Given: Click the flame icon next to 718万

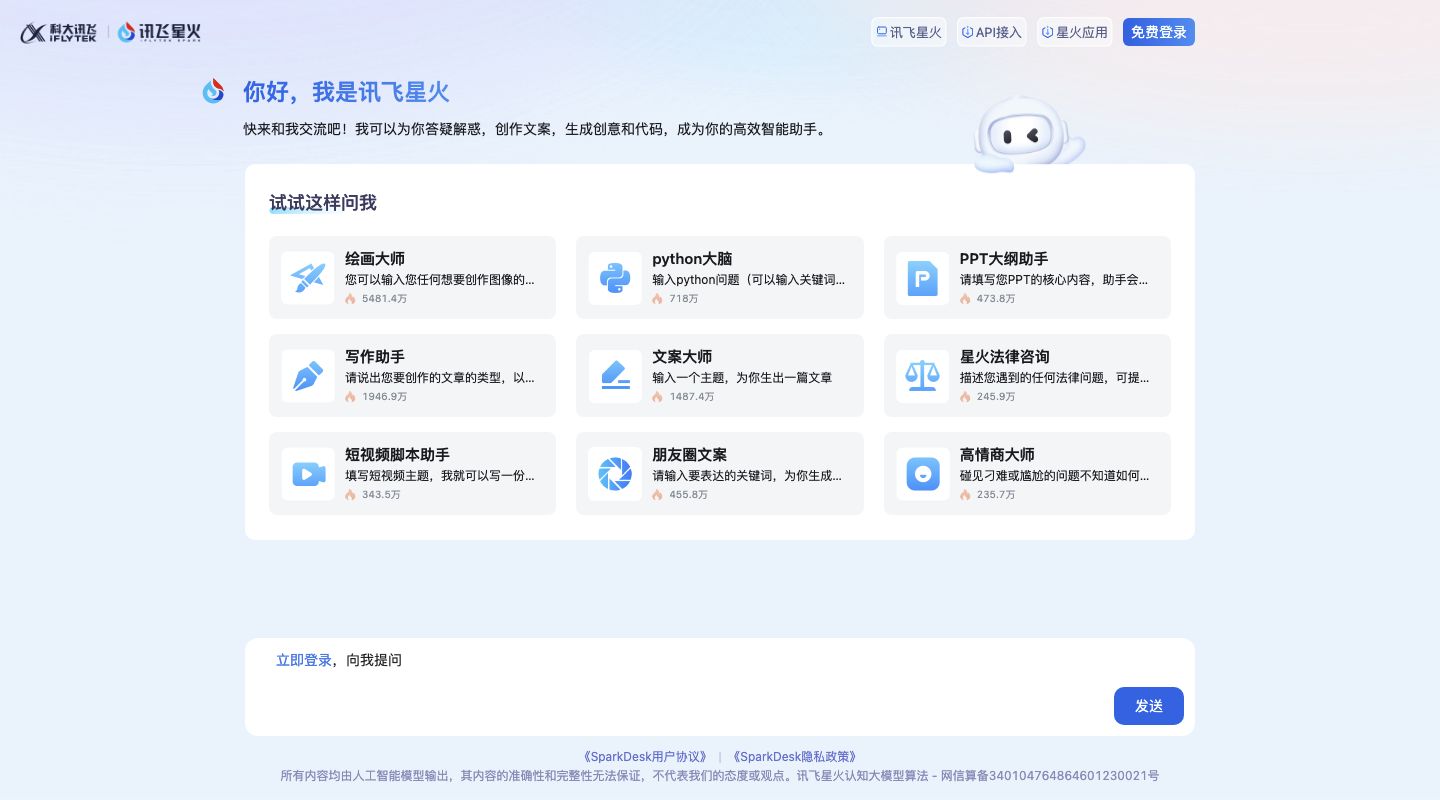Looking at the screenshot, I should pyautogui.click(x=657, y=299).
